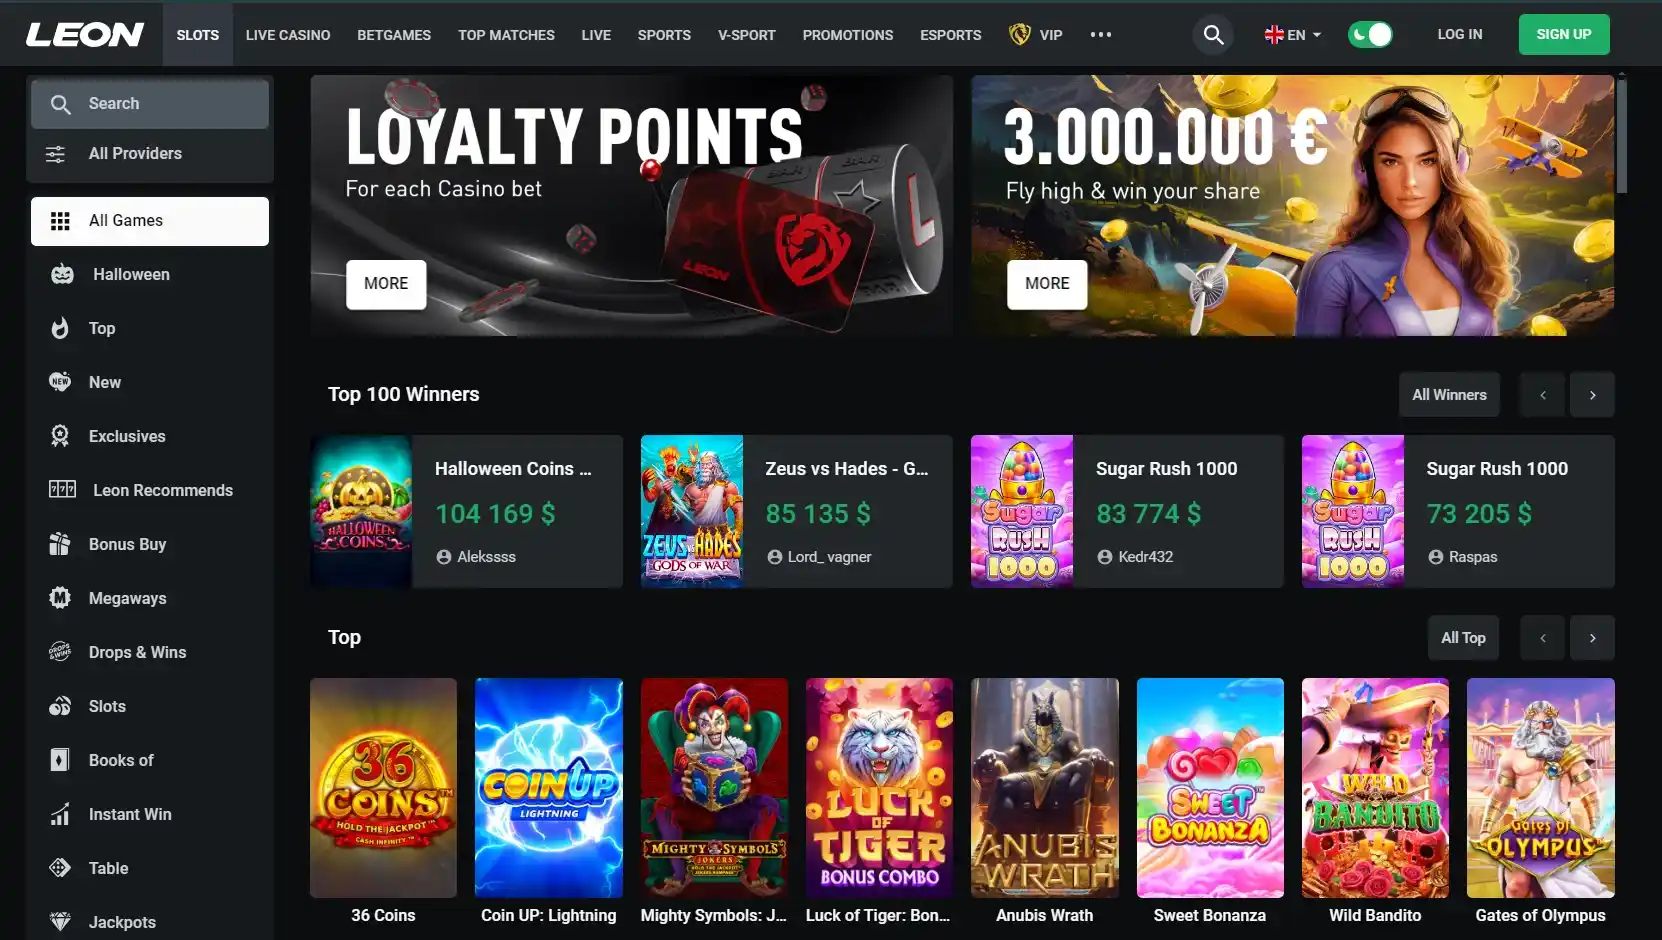The height and width of the screenshot is (940, 1662).
Task: Switch to the Live Casino tab
Action: point(288,35)
